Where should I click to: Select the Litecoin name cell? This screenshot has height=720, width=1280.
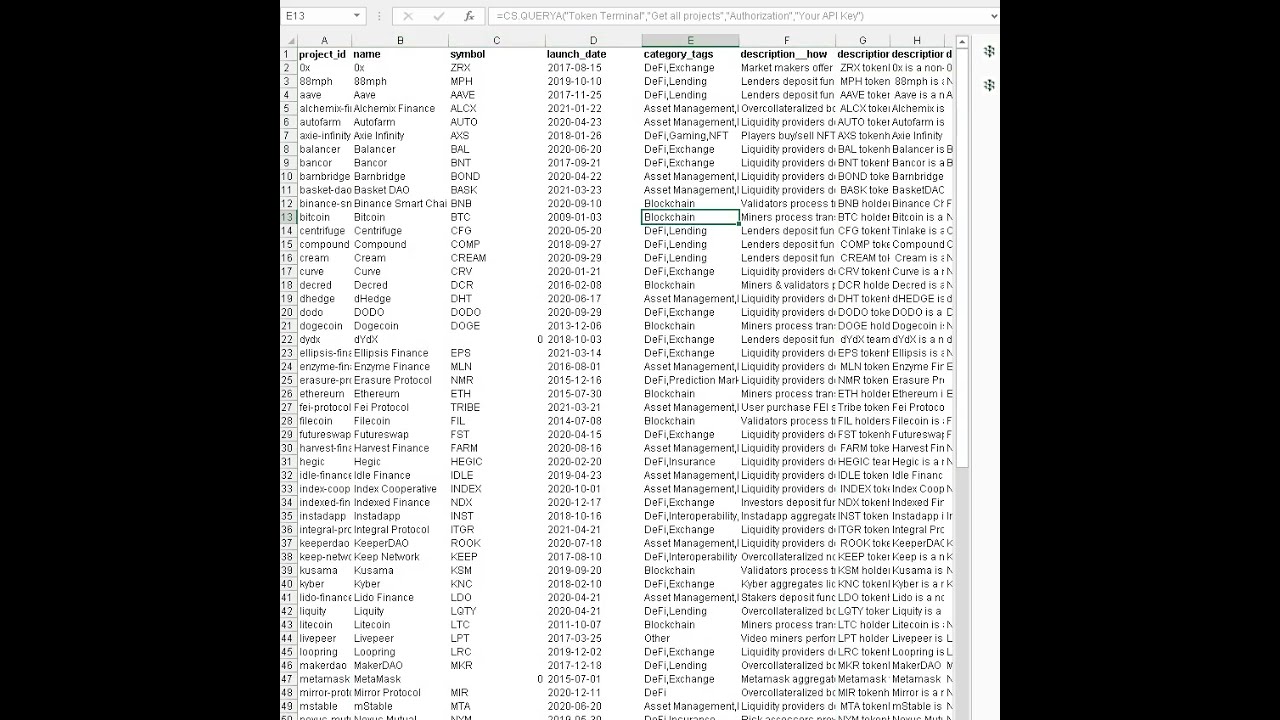tap(400, 625)
